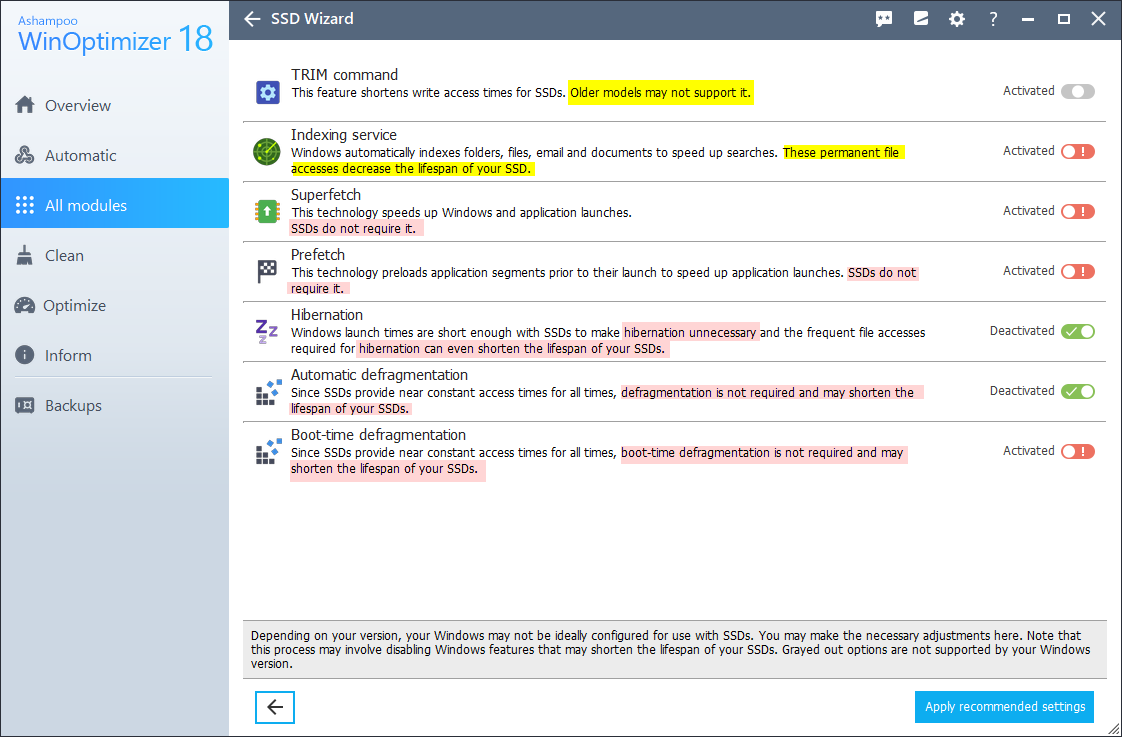
Task: Click the Boot-time defragmentation heading
Action: pos(378,435)
